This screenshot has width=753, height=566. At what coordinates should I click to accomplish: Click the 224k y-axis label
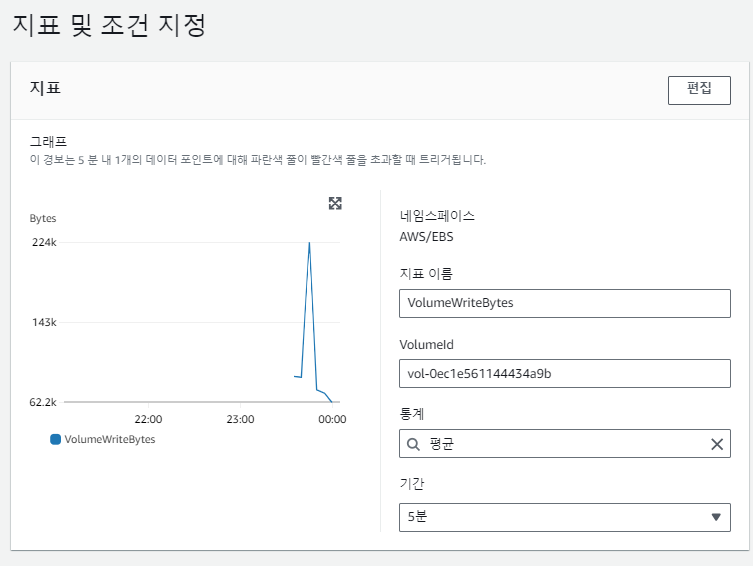point(43,242)
